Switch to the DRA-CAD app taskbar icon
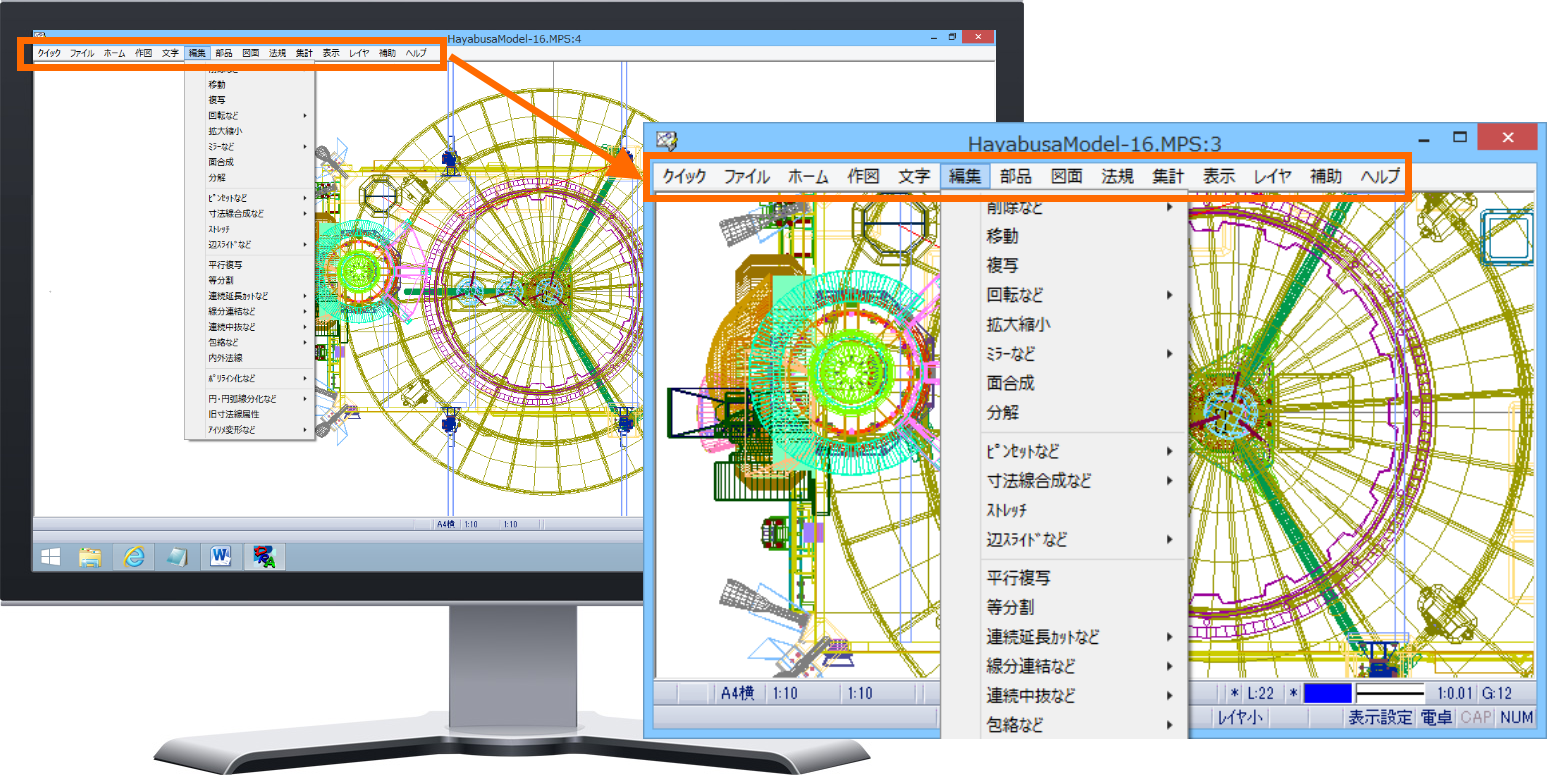The height and width of the screenshot is (780, 1560). pos(266,557)
